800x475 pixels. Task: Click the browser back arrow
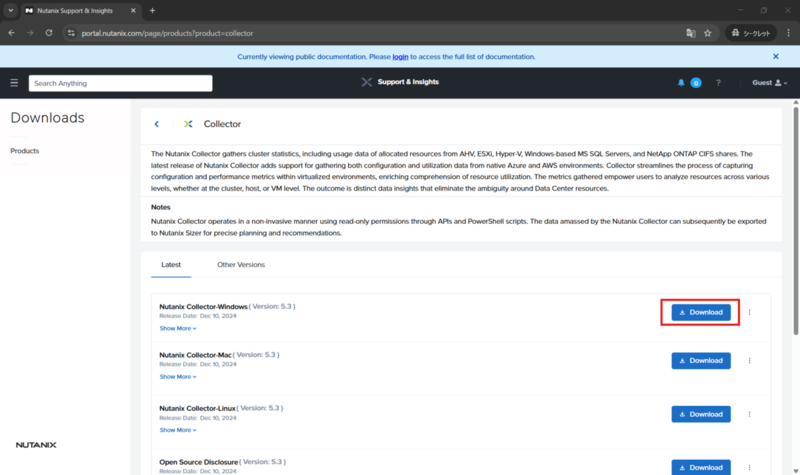[11, 33]
